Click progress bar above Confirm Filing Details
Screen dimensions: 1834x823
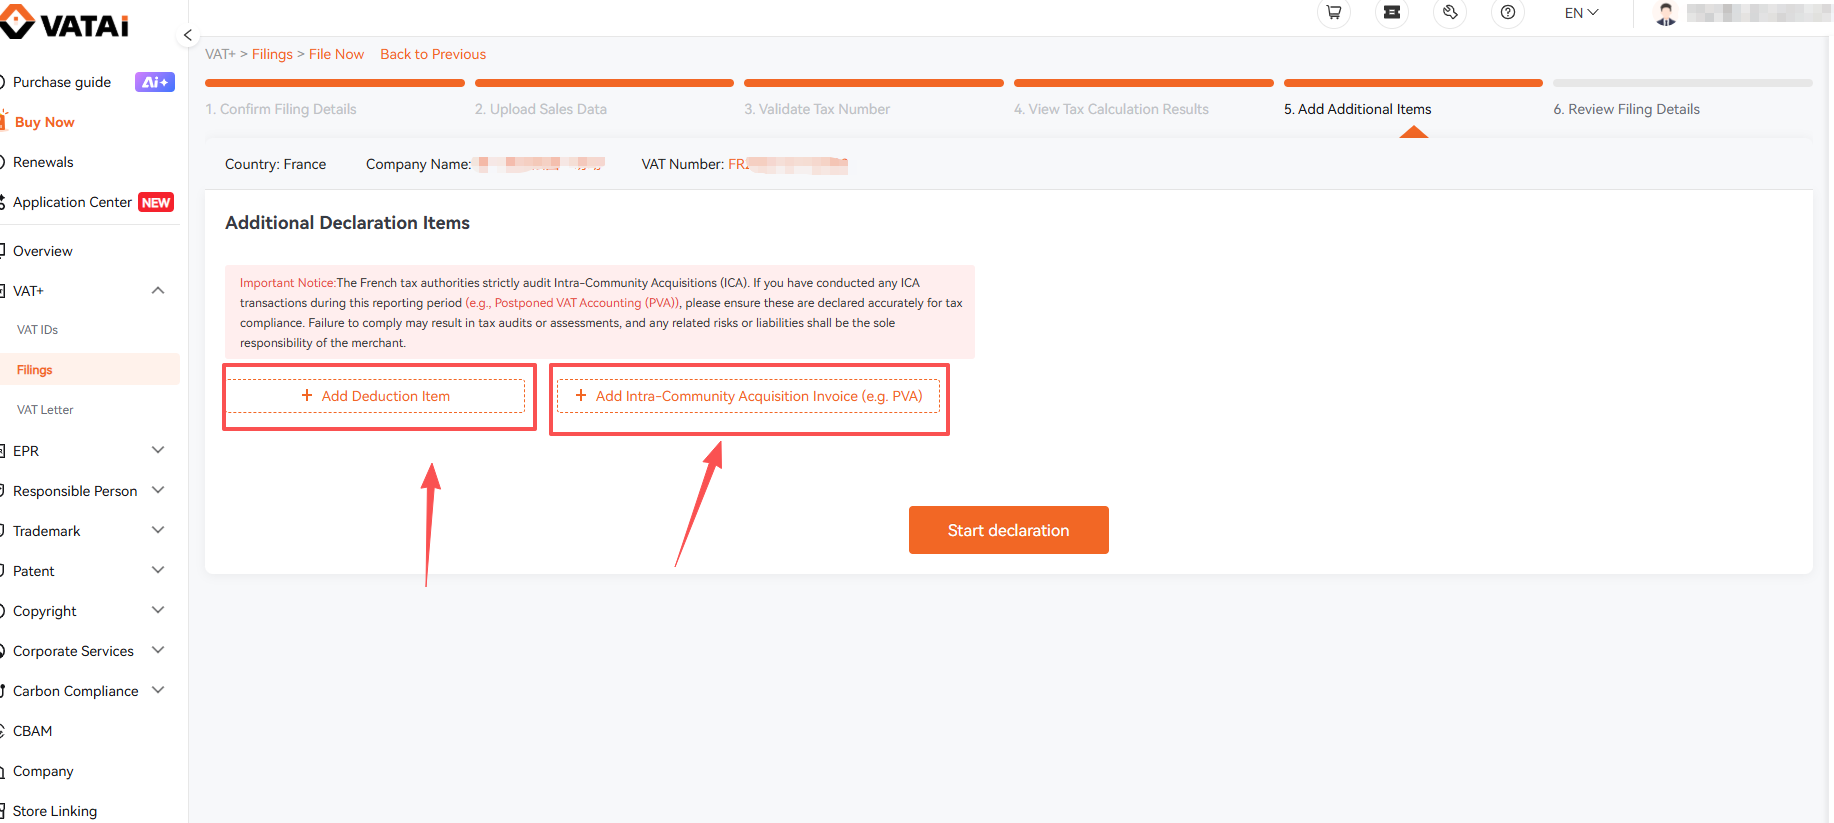pos(335,83)
